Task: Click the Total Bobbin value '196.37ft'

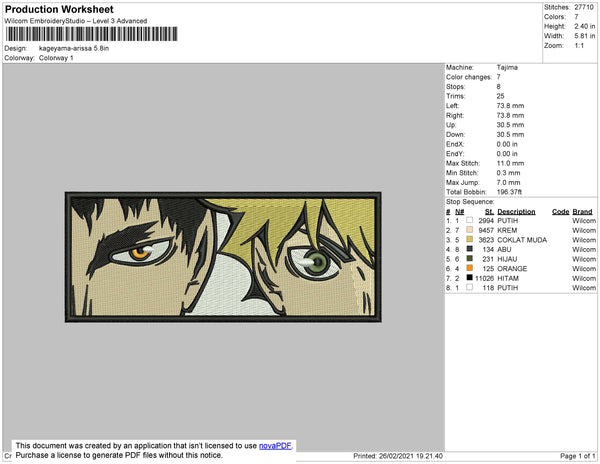Action: point(509,192)
